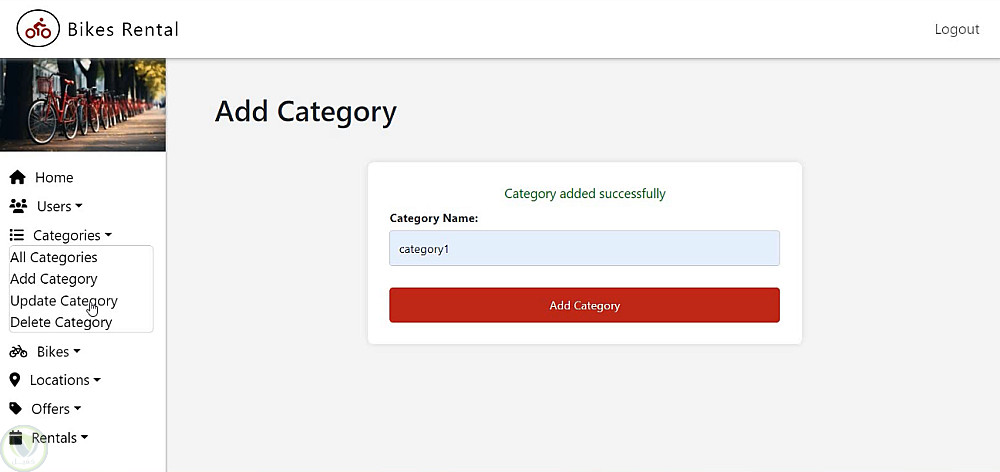Click the Bikes Rental bicycle logo icon
Viewport: 1000px width, 472px height.
38,30
